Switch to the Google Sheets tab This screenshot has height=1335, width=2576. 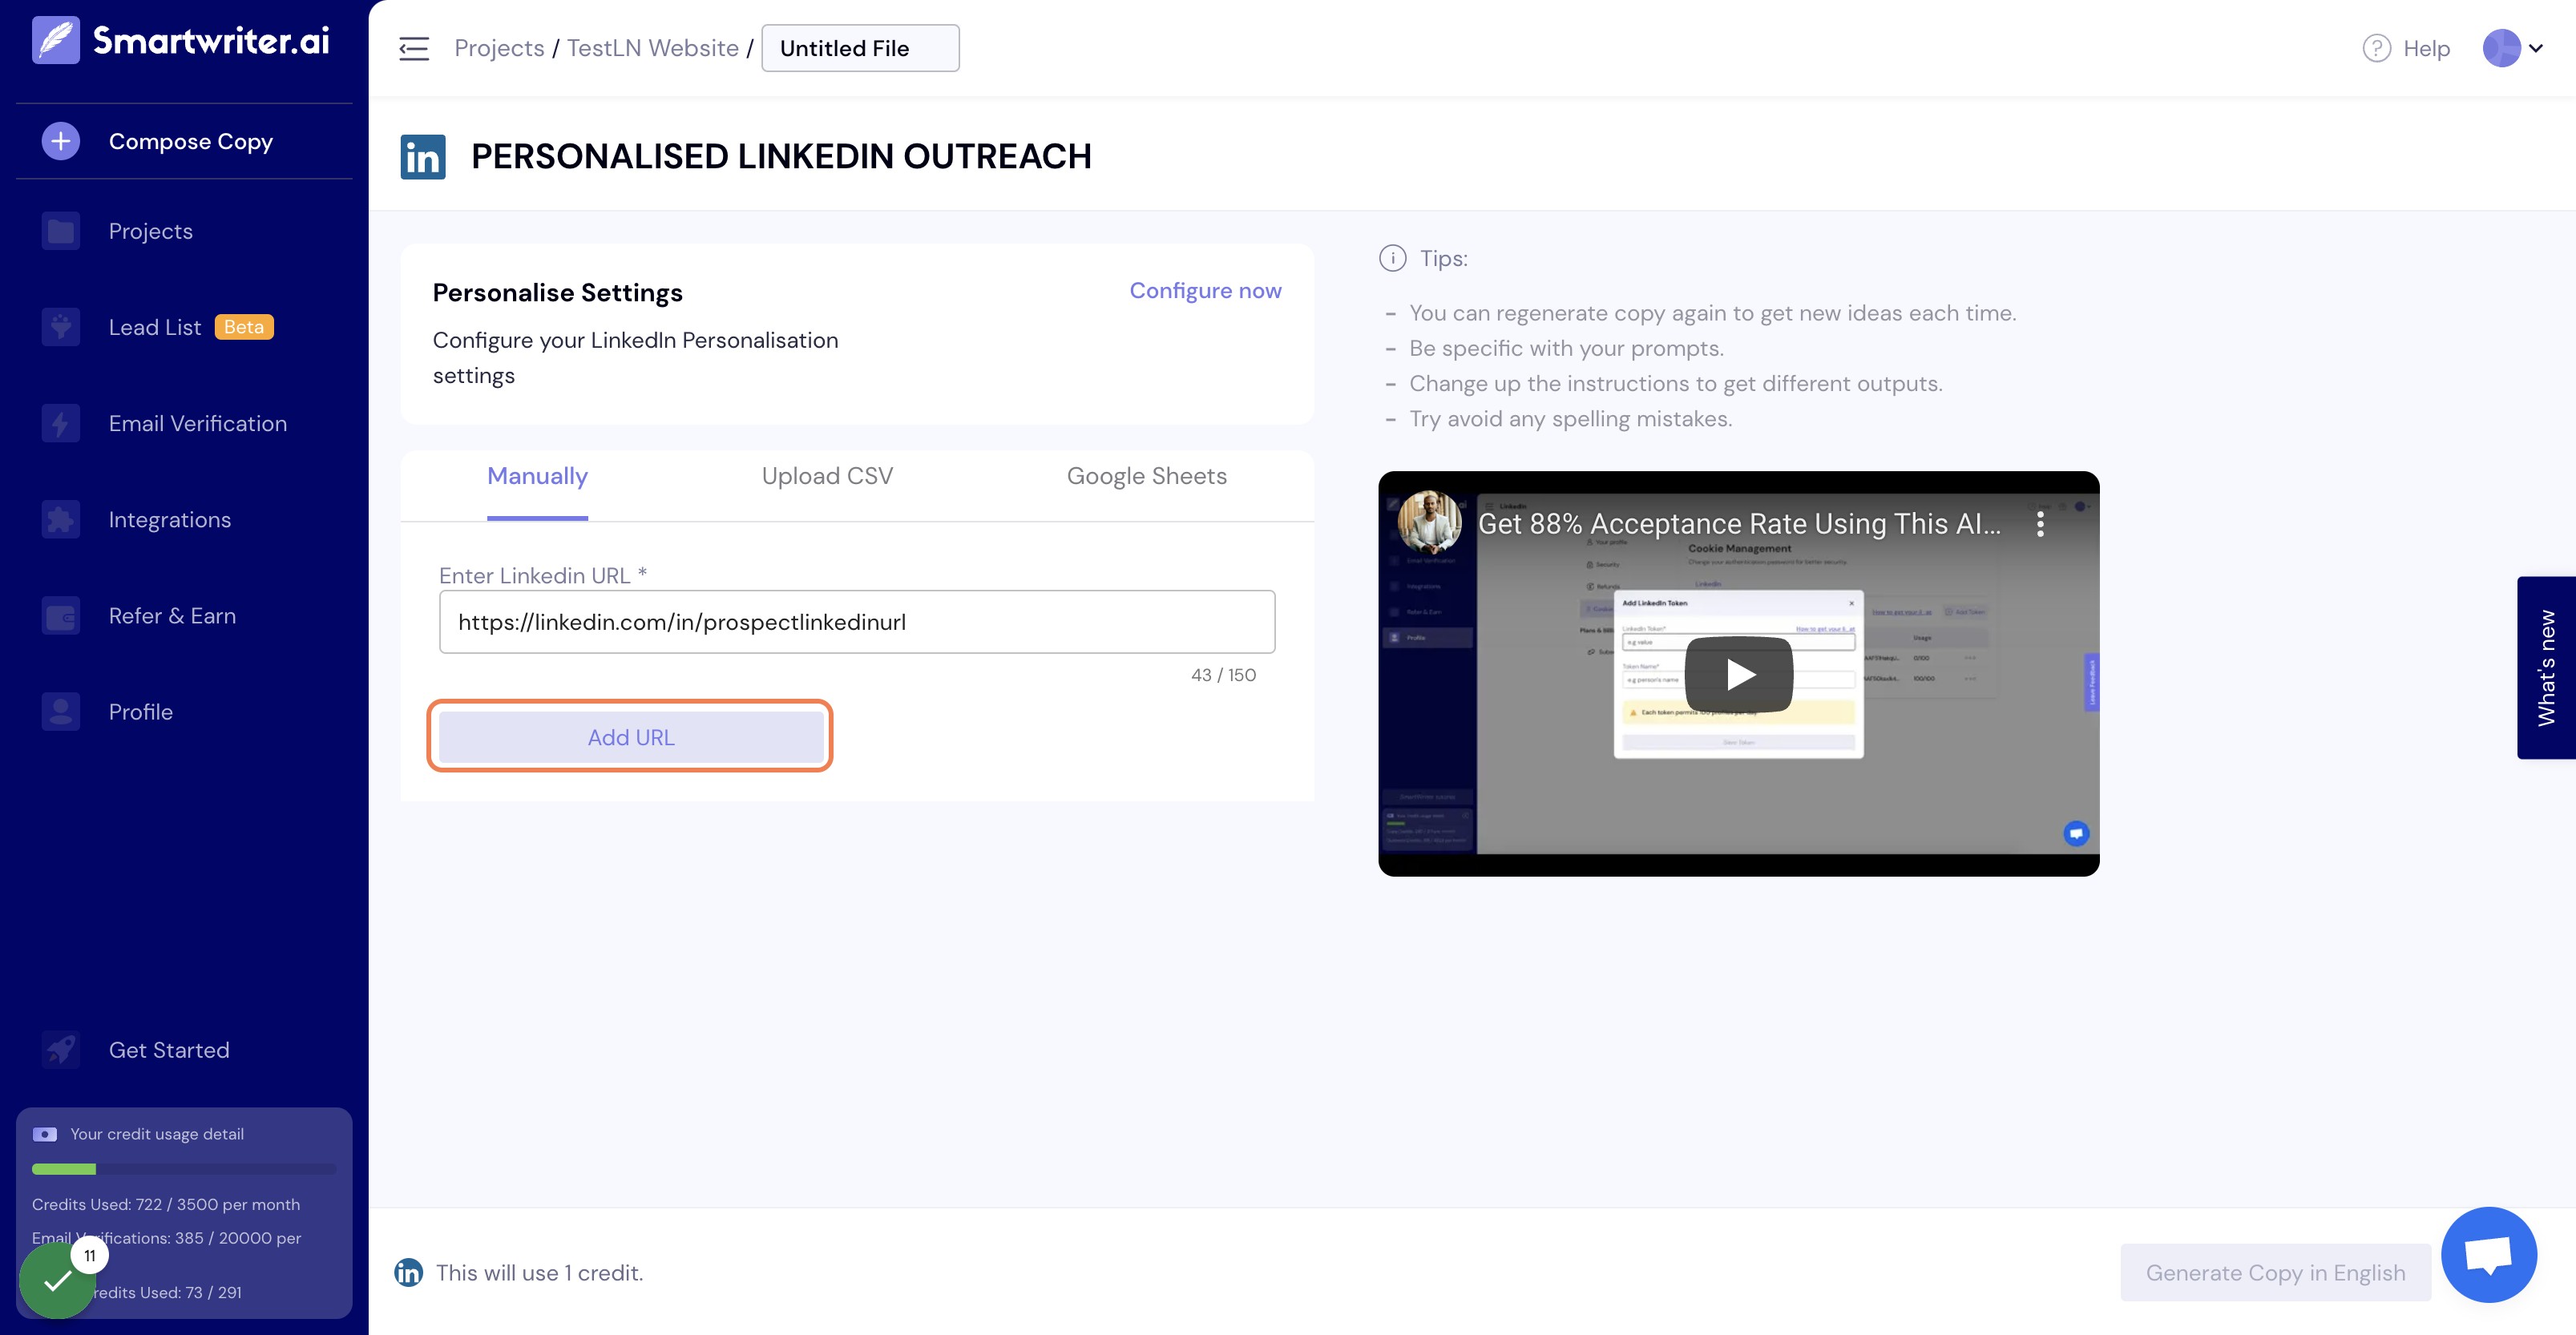1146,476
